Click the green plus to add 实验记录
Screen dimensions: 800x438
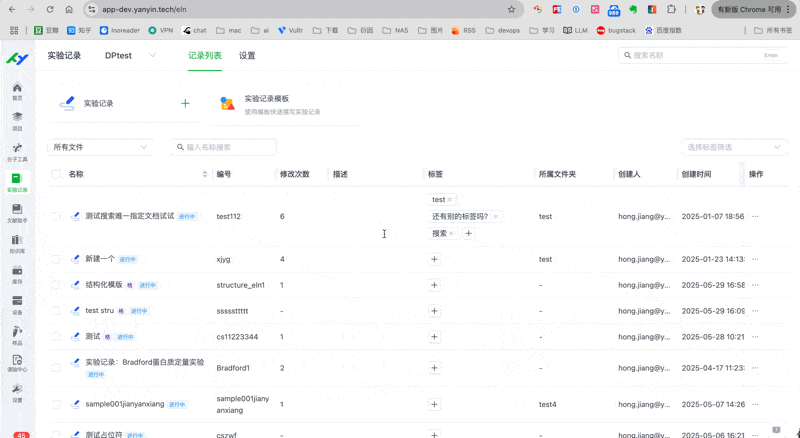pyautogui.click(x=185, y=104)
